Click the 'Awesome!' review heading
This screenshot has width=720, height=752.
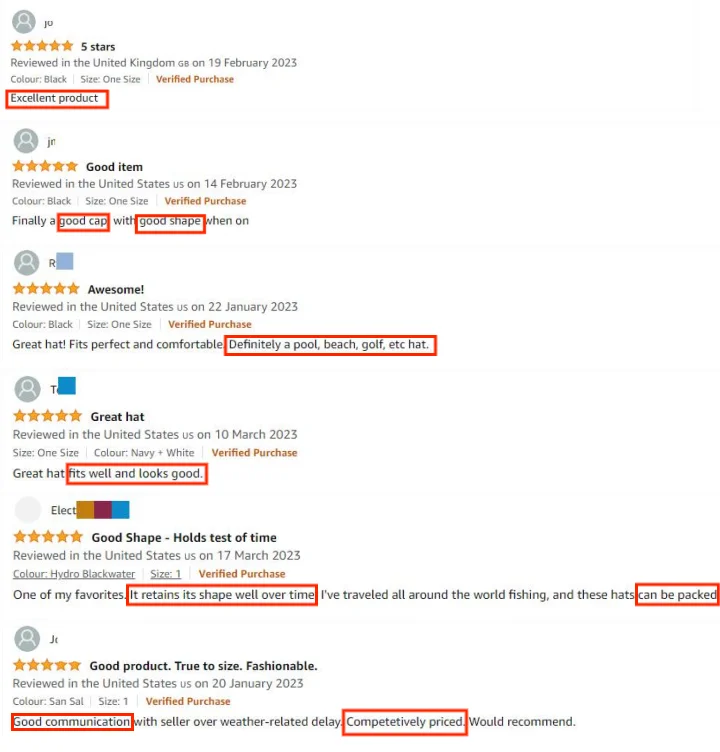pyautogui.click(x=116, y=289)
